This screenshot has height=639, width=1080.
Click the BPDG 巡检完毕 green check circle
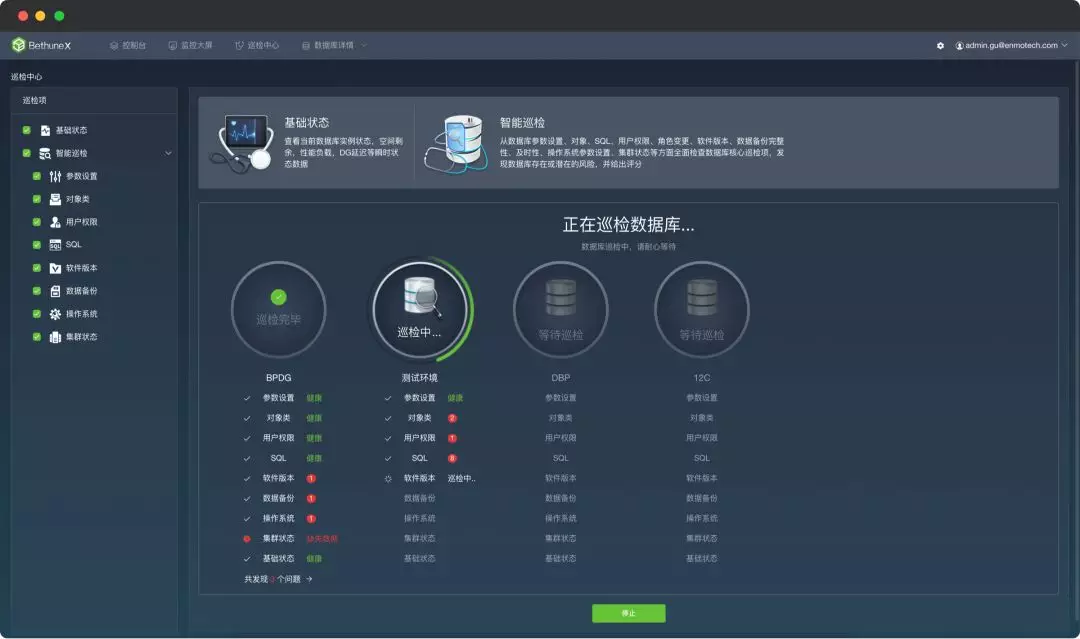[x=278, y=297]
